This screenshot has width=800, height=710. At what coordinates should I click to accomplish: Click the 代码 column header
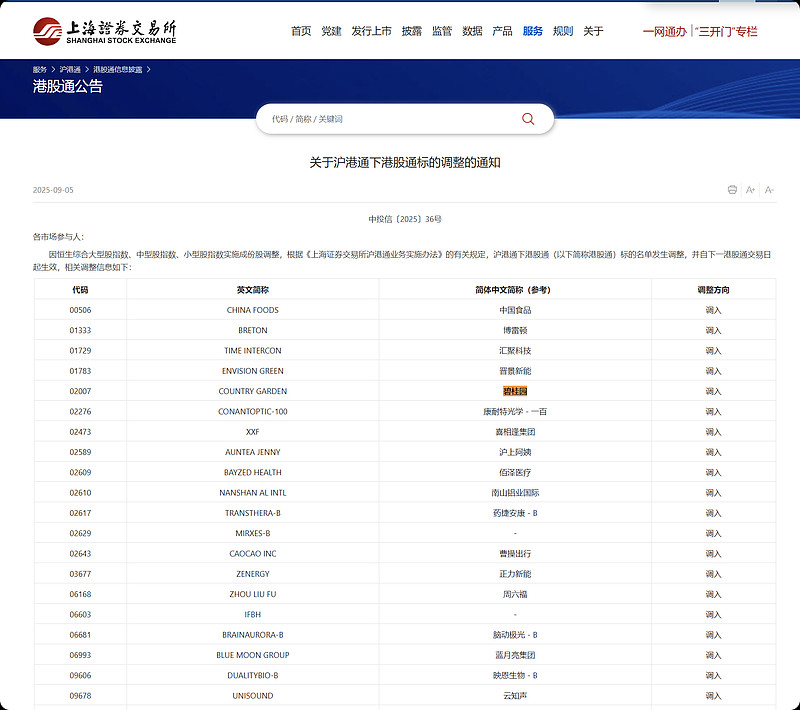point(80,290)
